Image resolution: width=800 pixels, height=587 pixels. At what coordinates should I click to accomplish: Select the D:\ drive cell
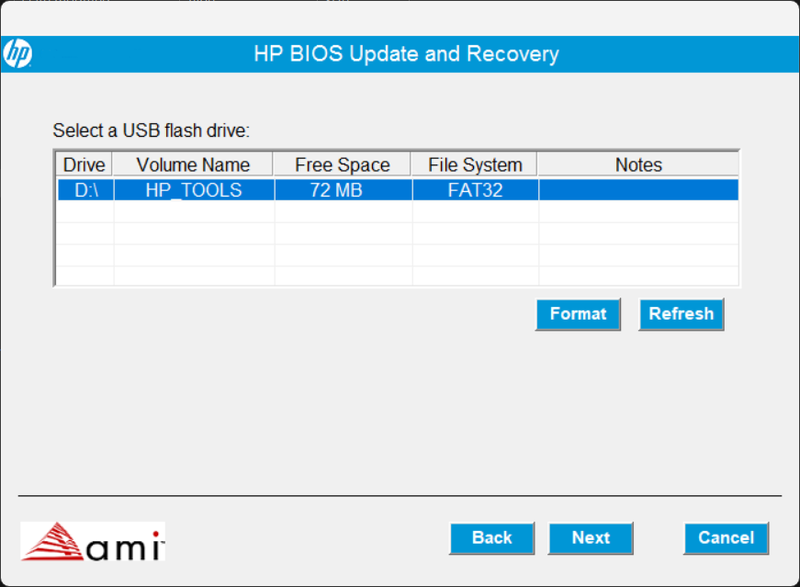86,190
